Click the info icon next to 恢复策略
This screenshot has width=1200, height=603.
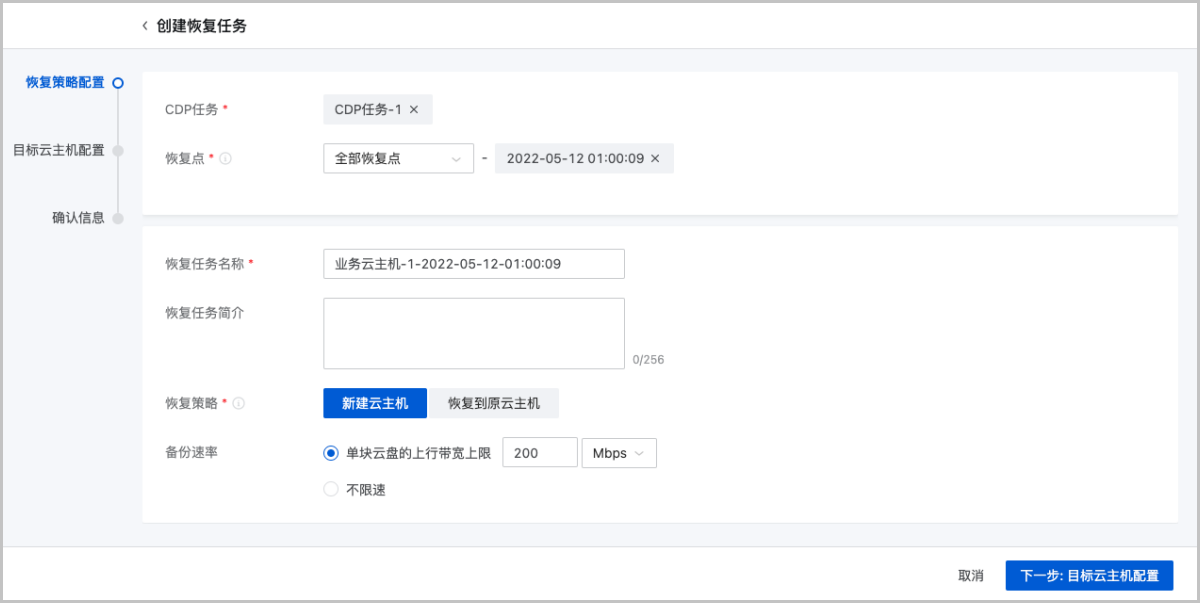[239, 404]
